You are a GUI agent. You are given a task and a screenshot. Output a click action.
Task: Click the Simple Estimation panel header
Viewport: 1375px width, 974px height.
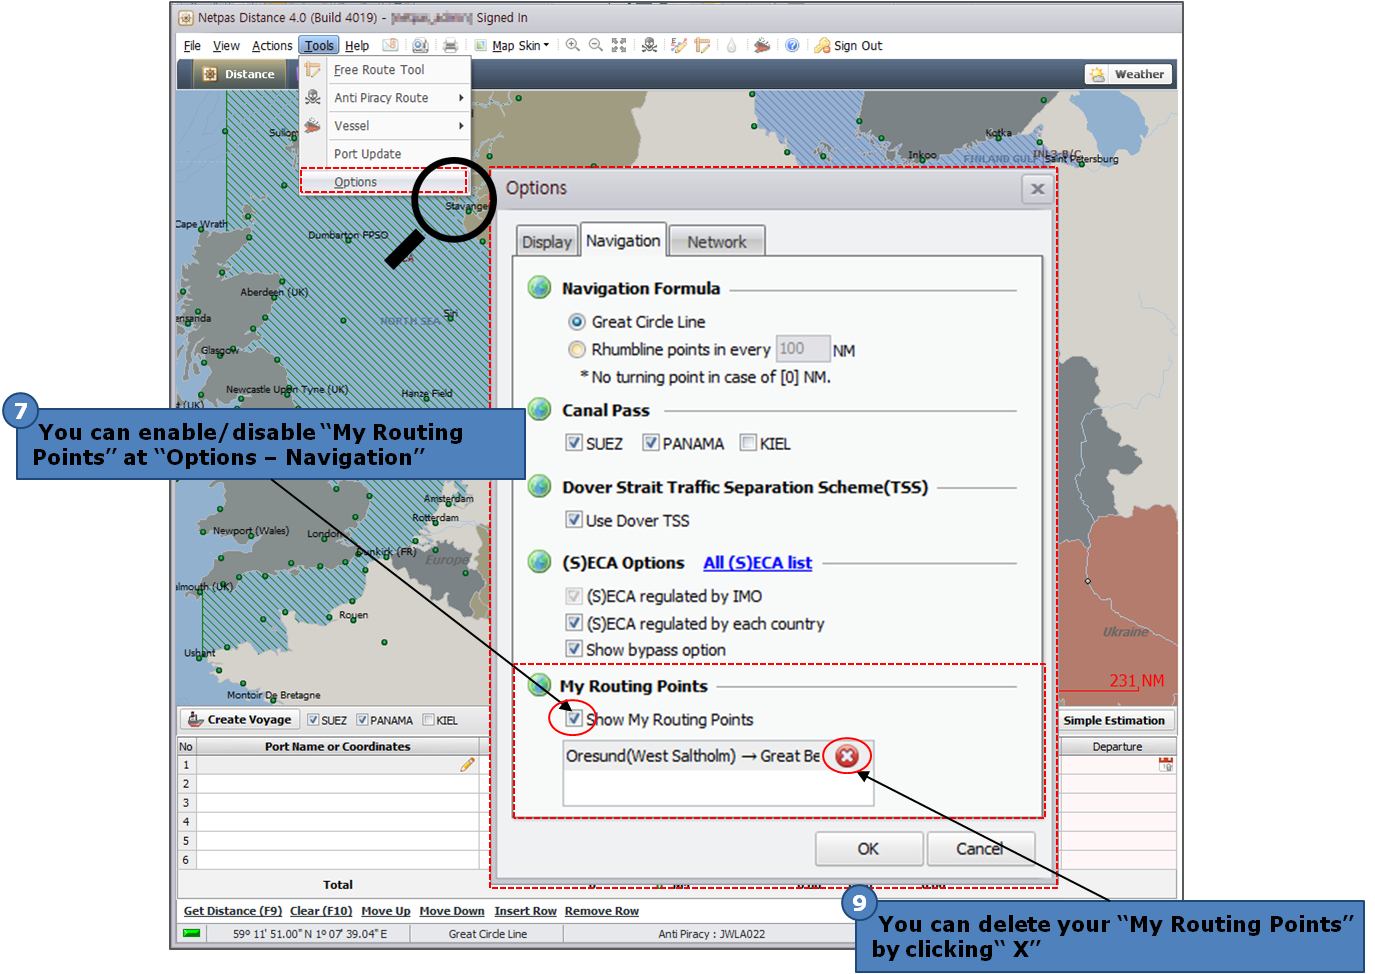pos(1114,720)
